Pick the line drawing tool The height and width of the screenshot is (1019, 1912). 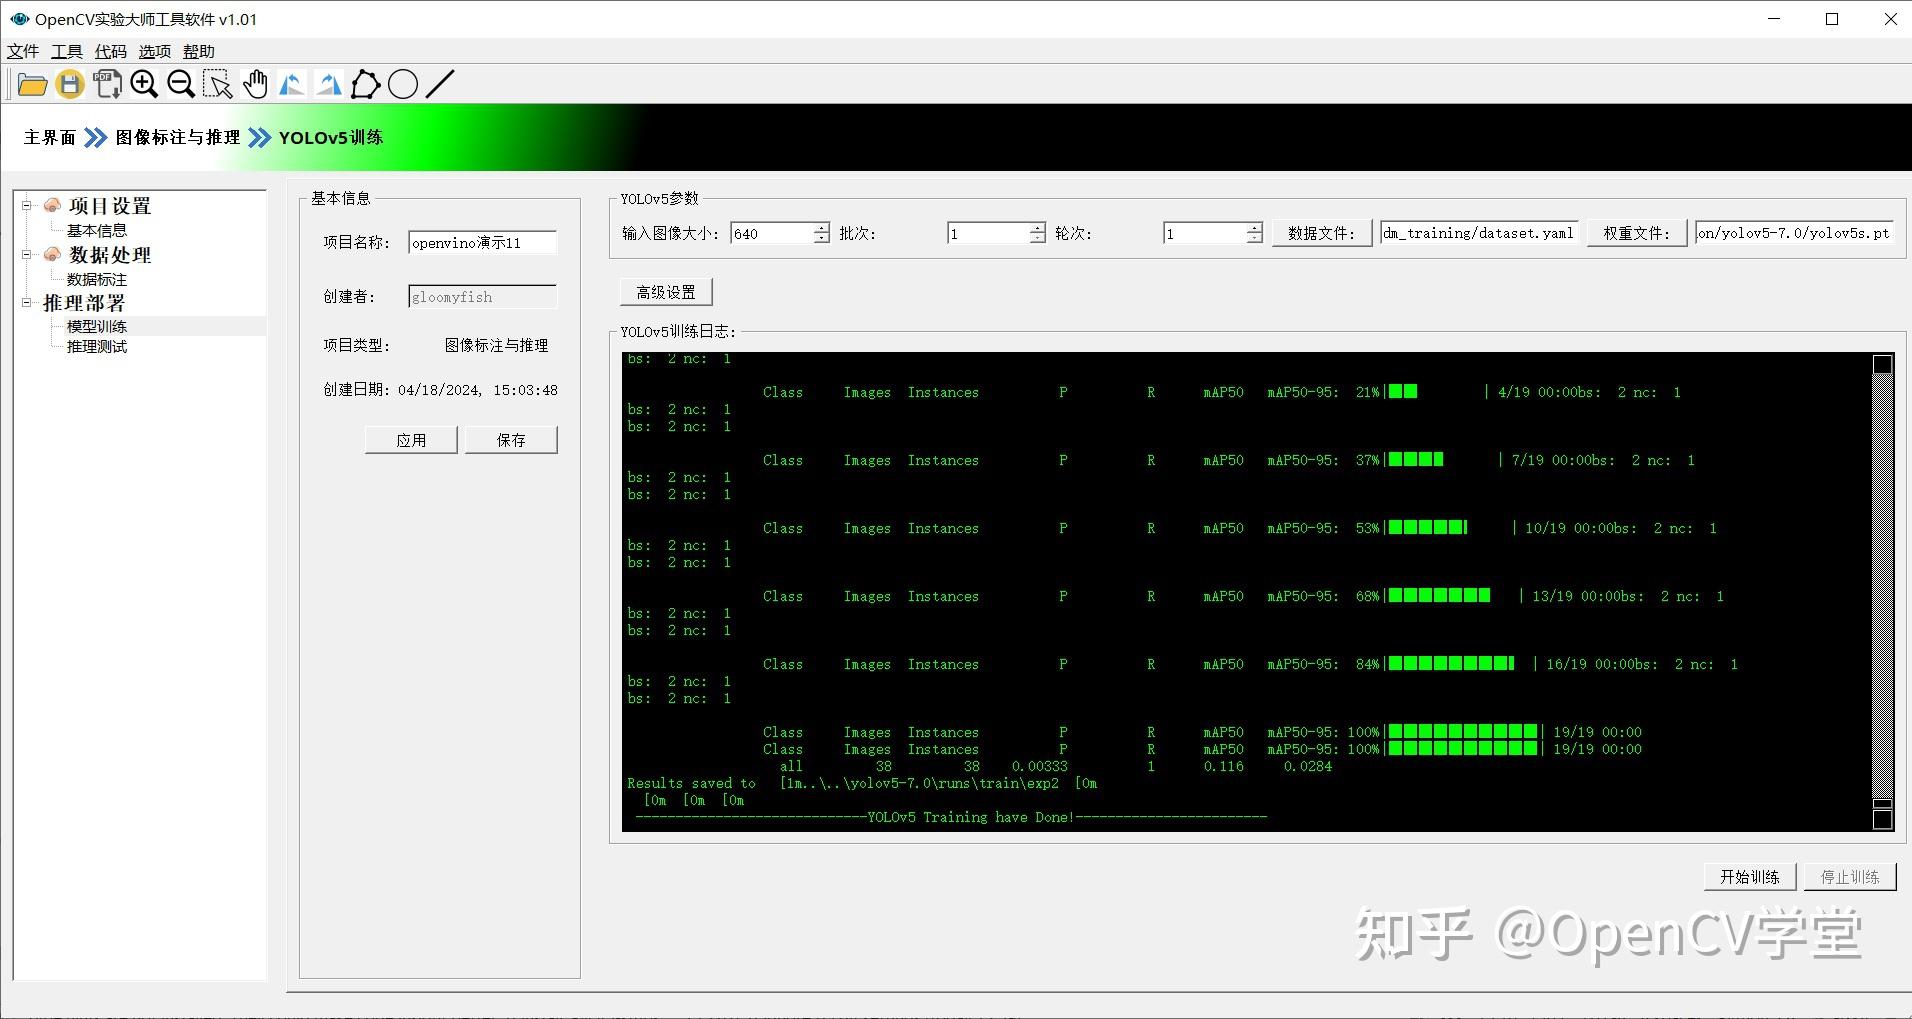[x=438, y=84]
